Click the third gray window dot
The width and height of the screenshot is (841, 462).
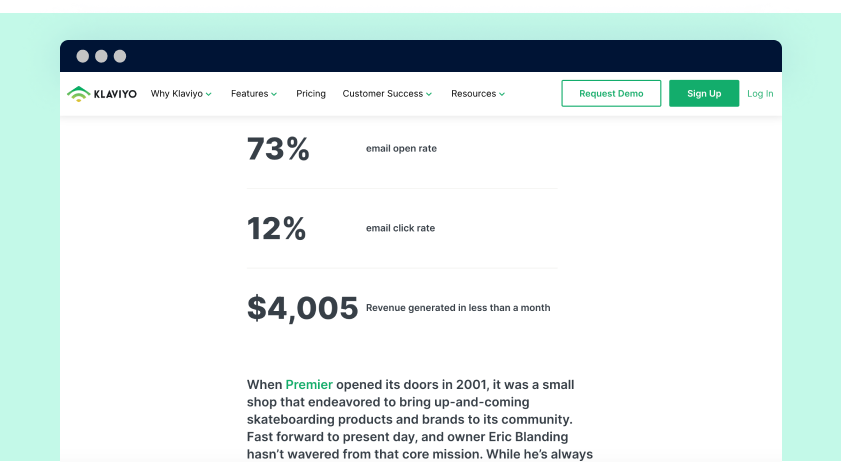point(120,56)
